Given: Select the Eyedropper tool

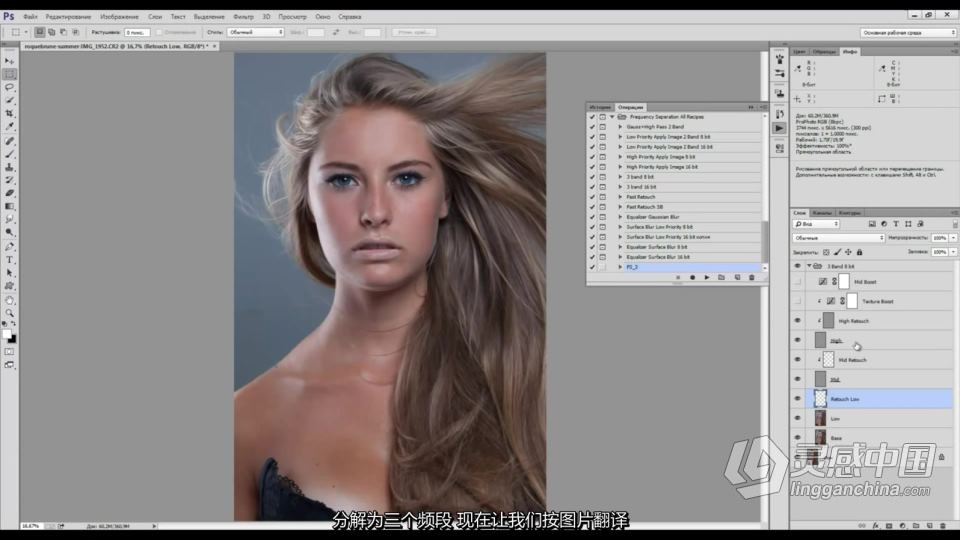Looking at the screenshot, I should pos(9,126).
